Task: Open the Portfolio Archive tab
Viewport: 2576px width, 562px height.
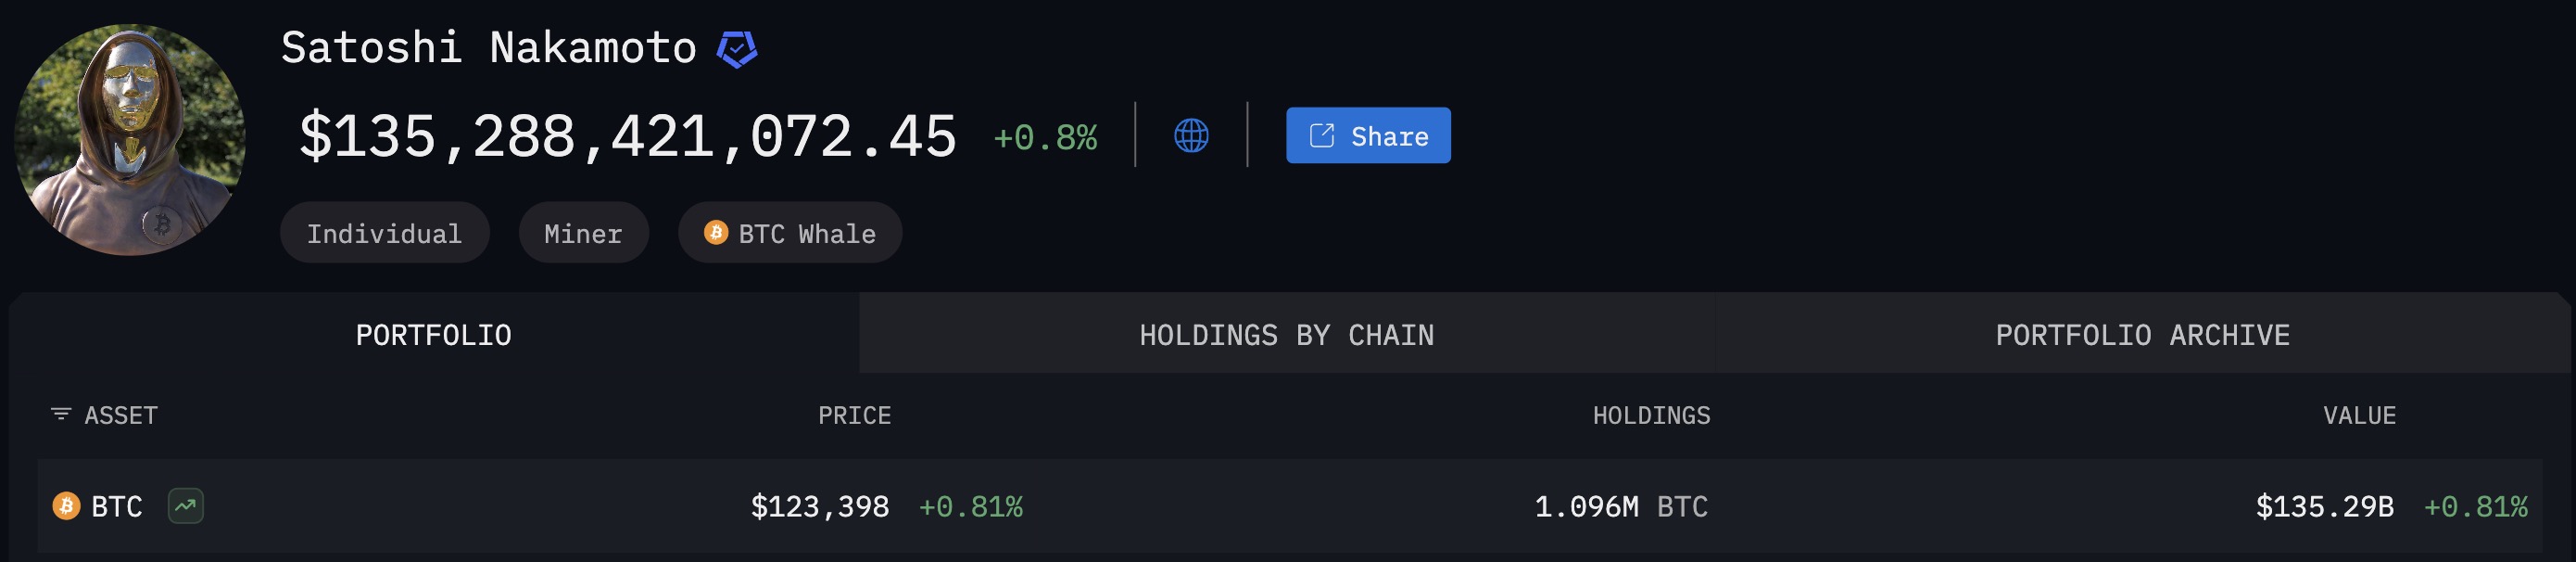Action: 2142,334
